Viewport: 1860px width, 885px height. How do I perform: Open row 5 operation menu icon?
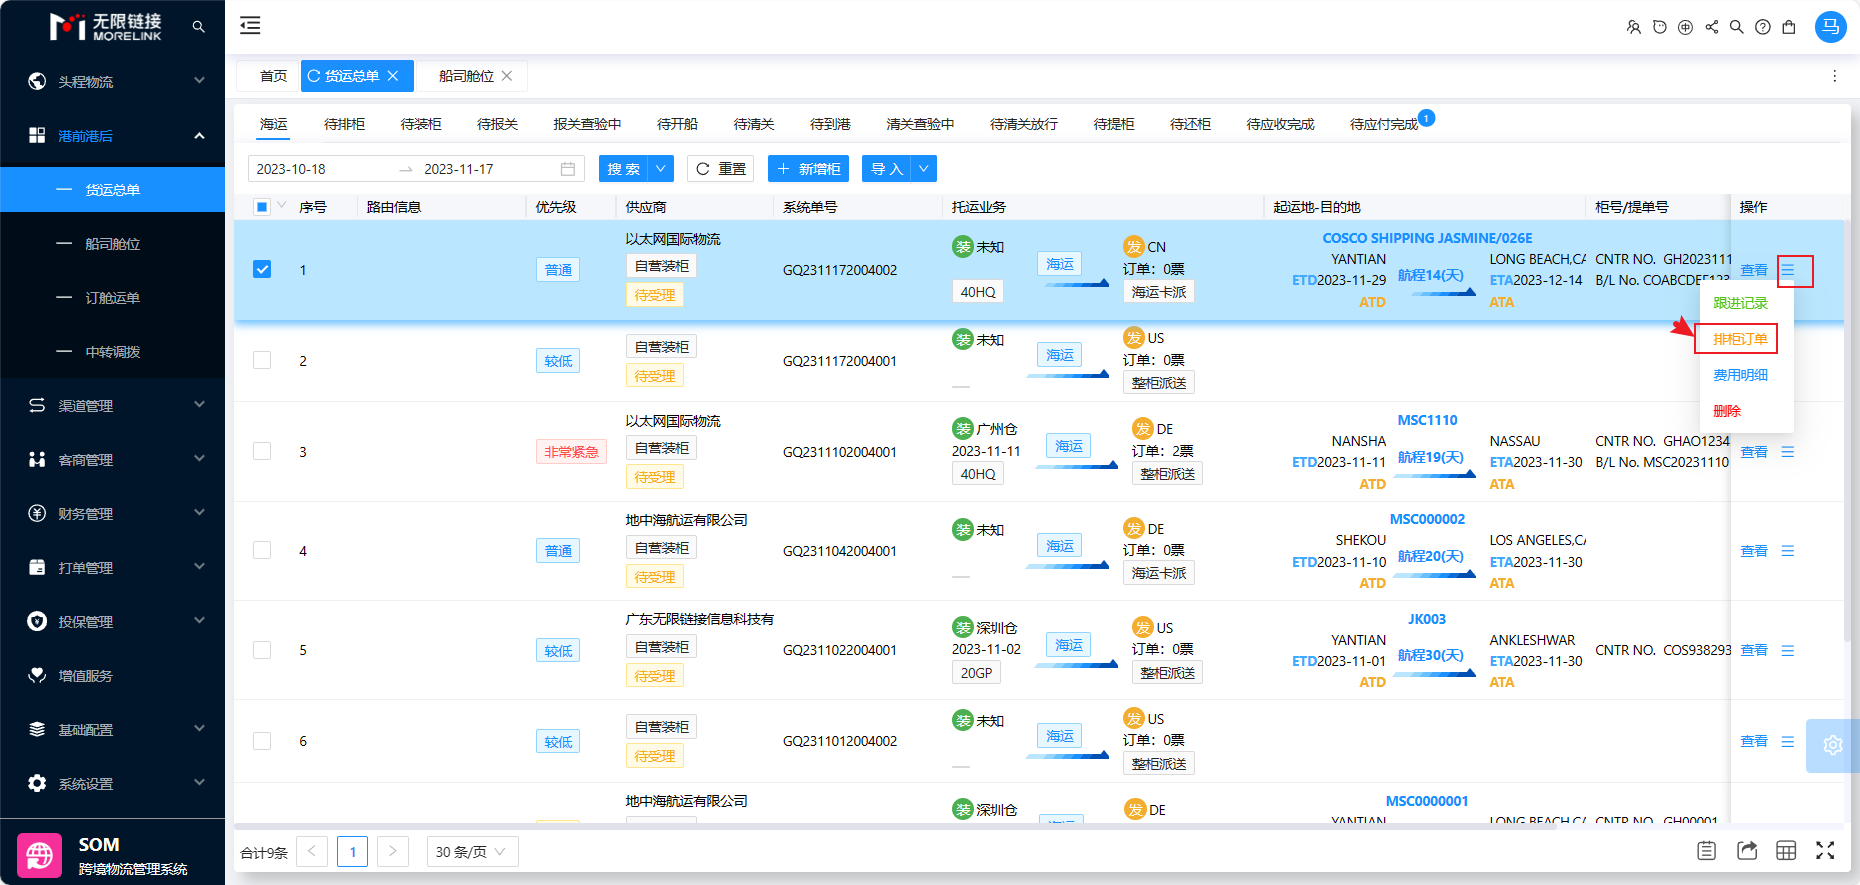1788,650
